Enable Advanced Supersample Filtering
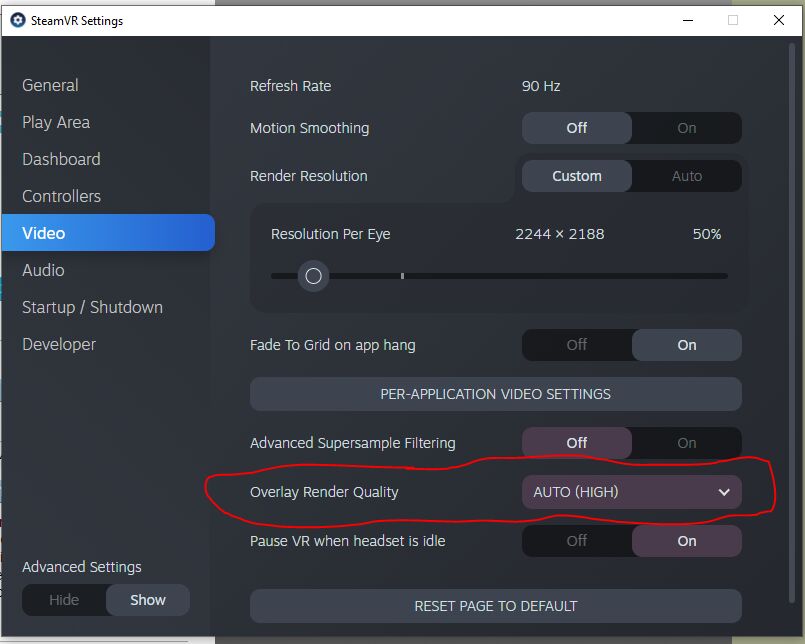This screenshot has width=805, height=644. [686, 443]
